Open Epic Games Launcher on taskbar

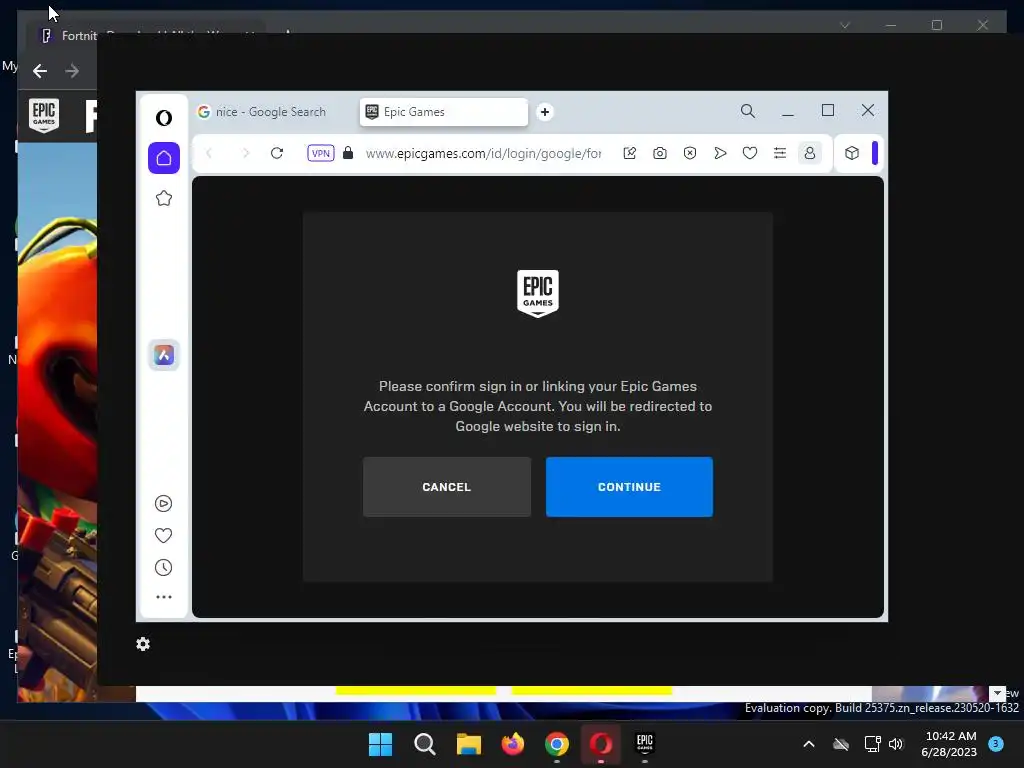pyautogui.click(x=645, y=743)
